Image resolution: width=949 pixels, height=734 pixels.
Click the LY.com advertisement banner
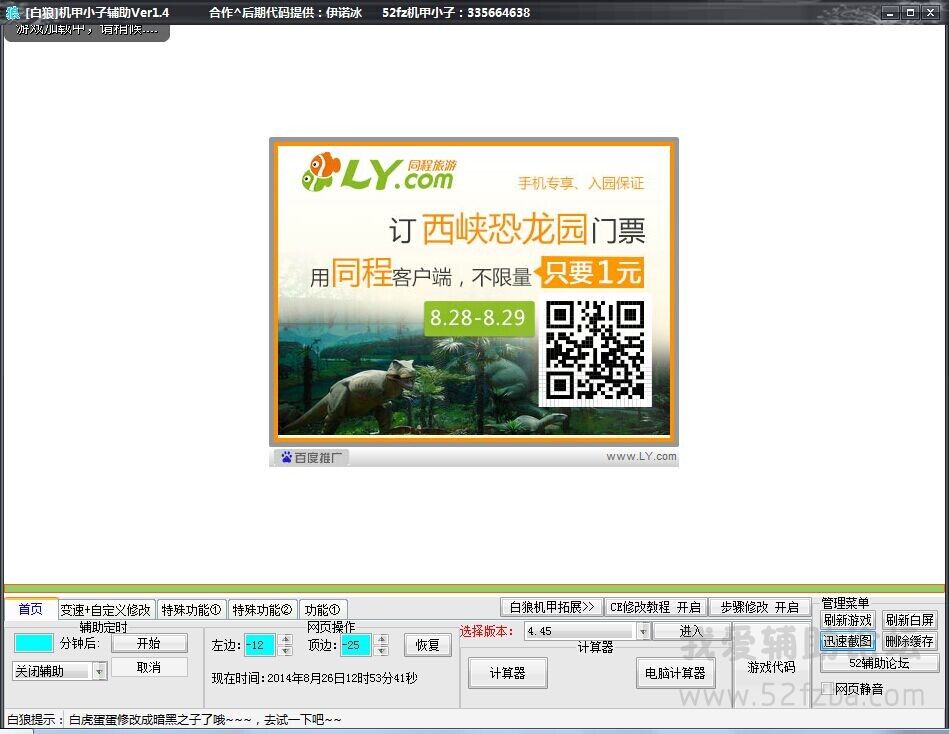pos(474,292)
